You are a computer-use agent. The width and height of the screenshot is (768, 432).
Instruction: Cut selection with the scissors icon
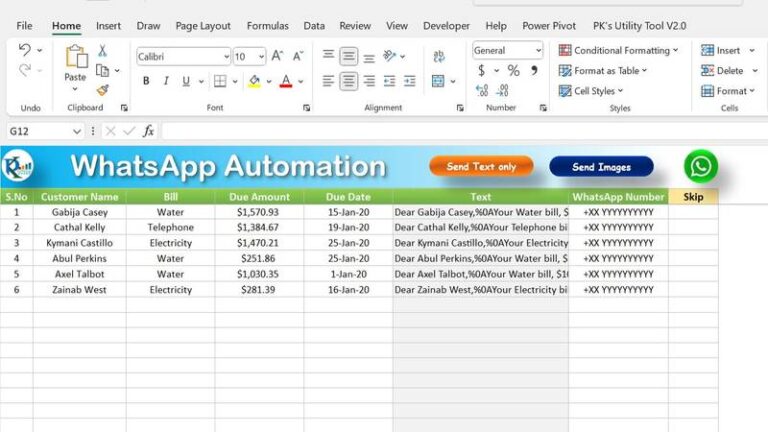pyautogui.click(x=102, y=50)
